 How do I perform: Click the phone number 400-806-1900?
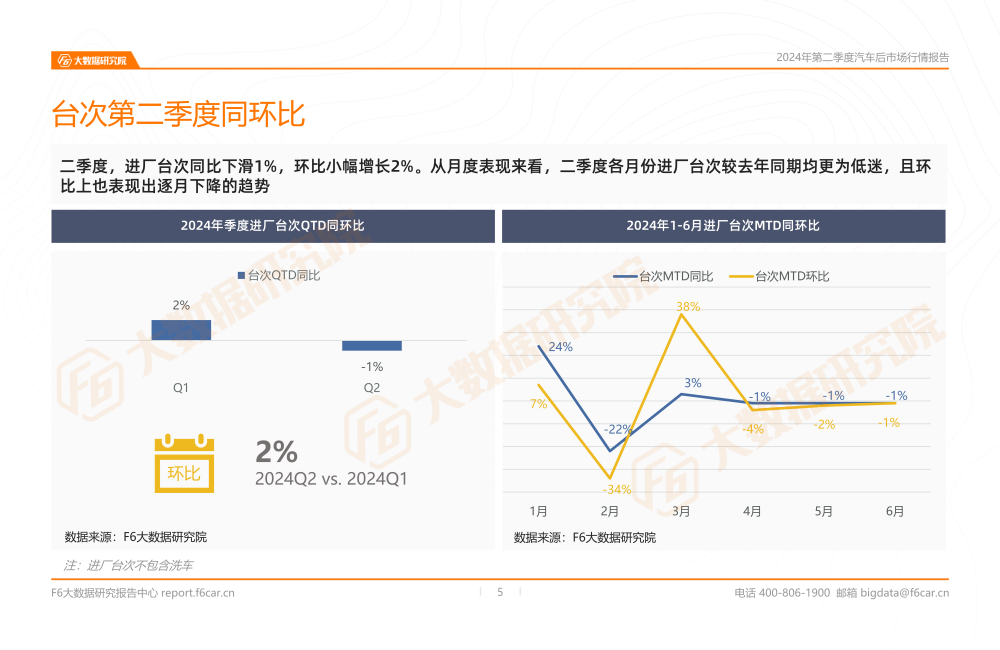pyautogui.click(x=794, y=593)
